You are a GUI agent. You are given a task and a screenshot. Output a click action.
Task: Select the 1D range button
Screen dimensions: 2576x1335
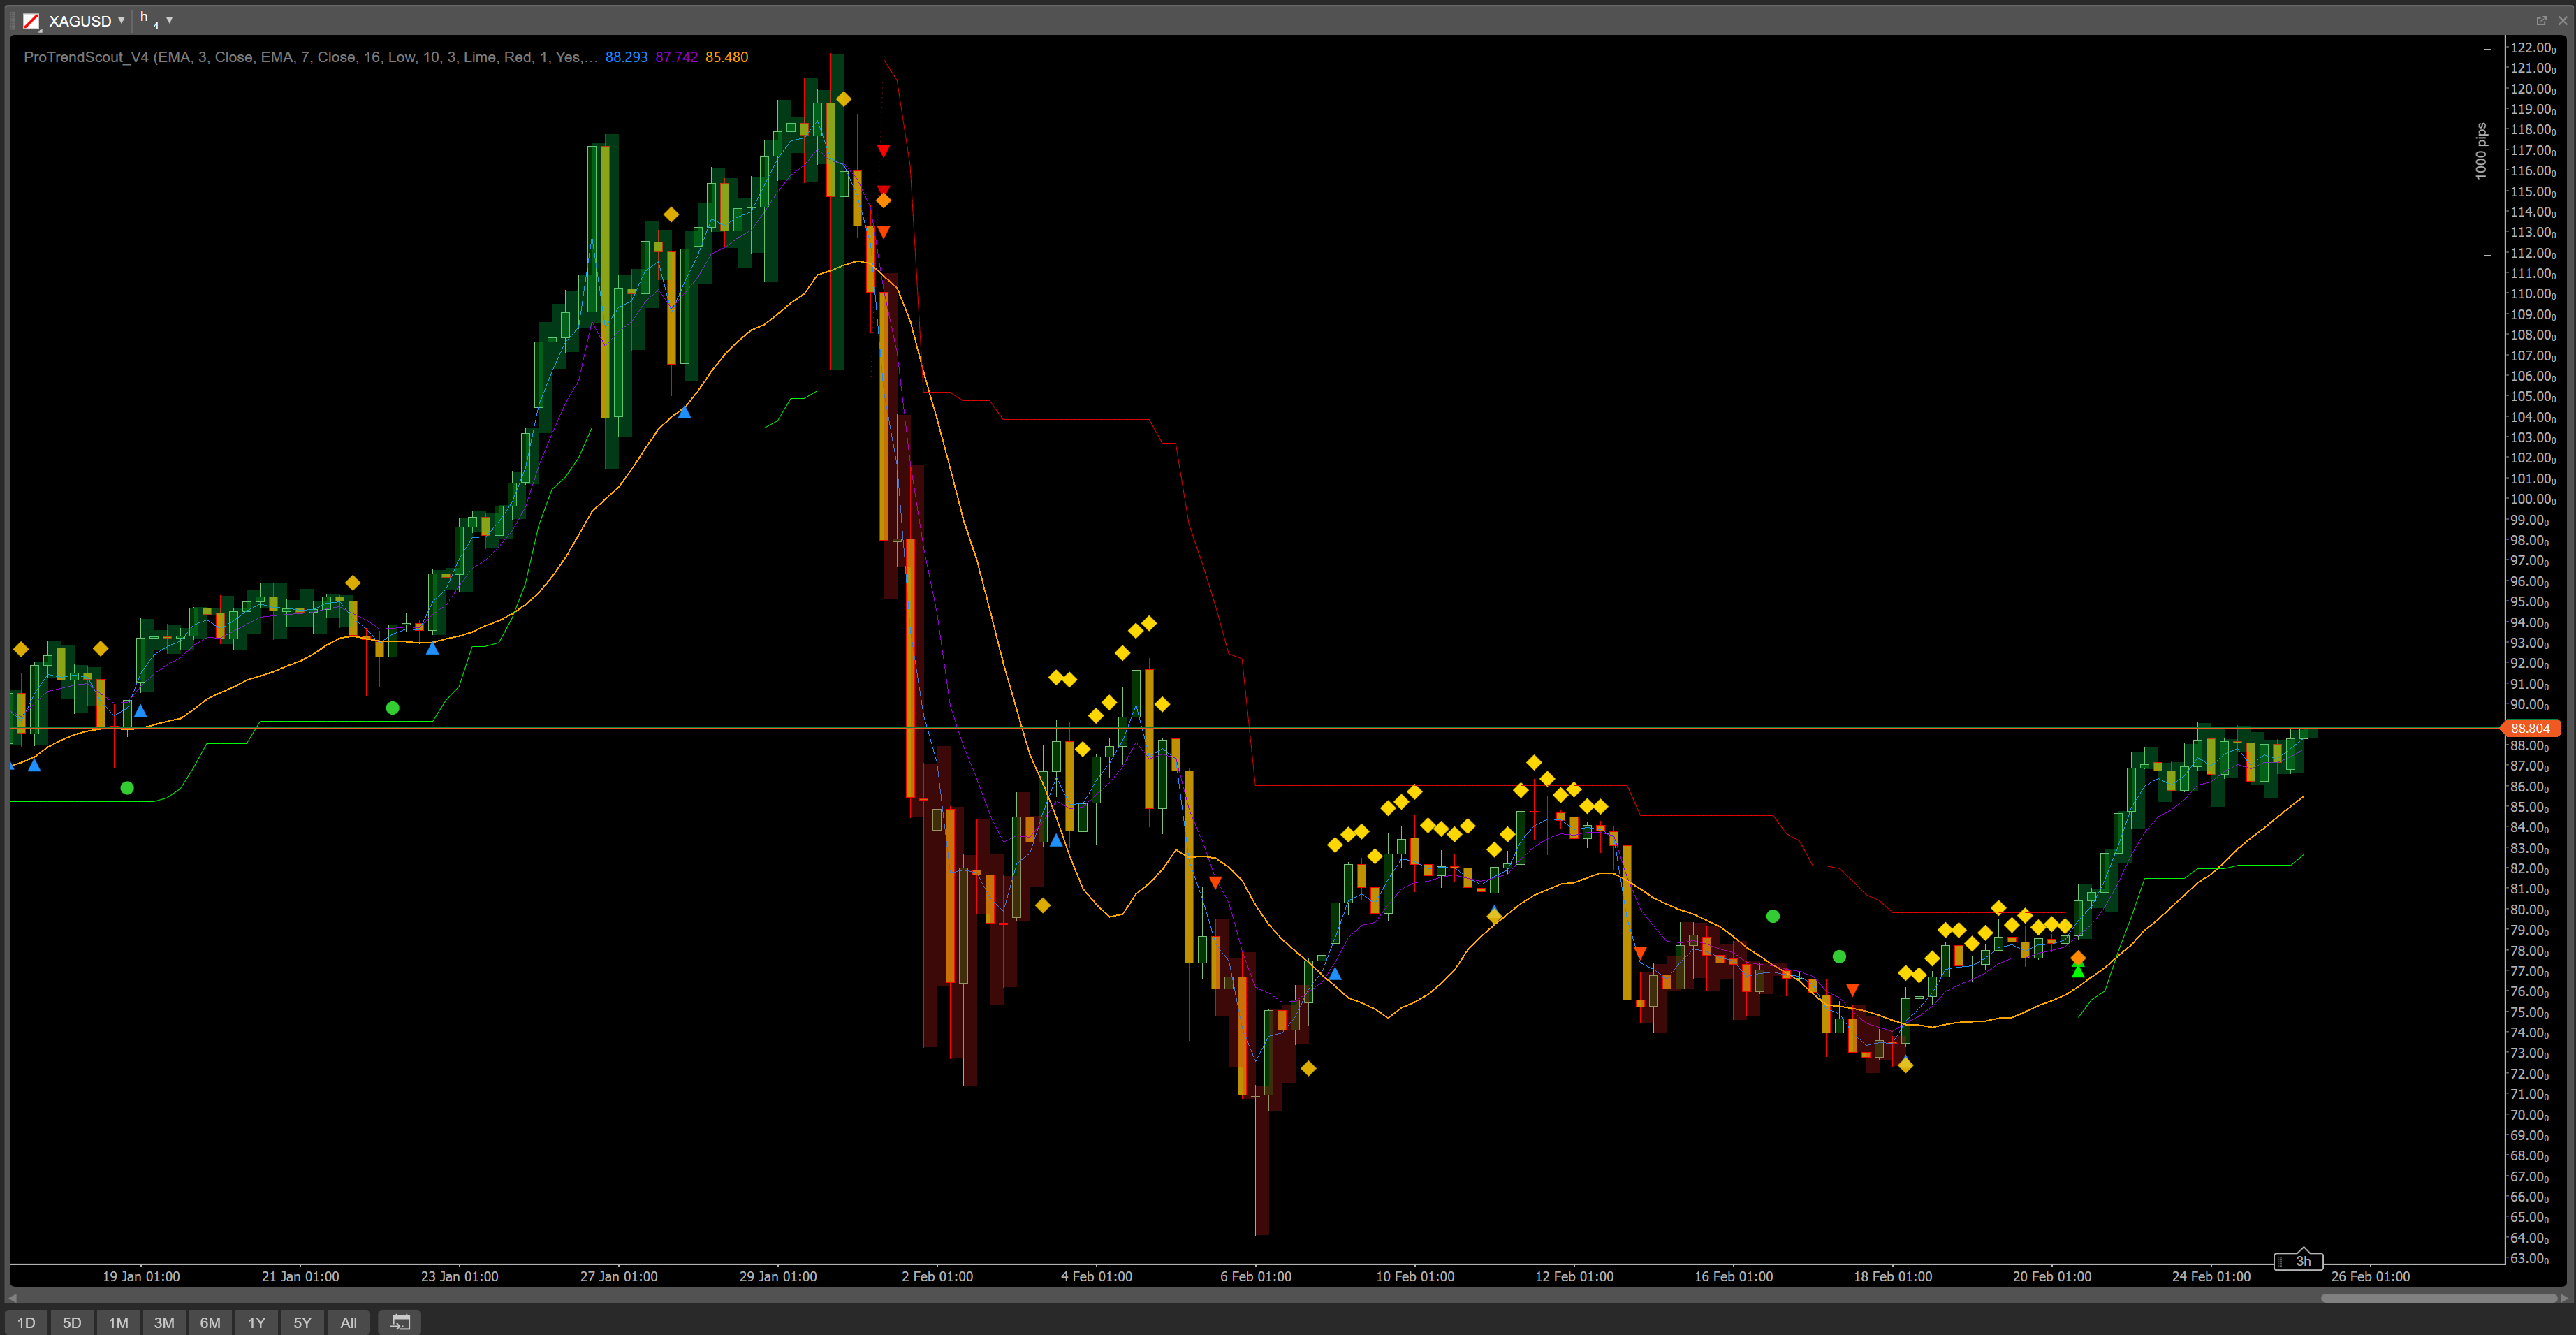pos(26,1322)
